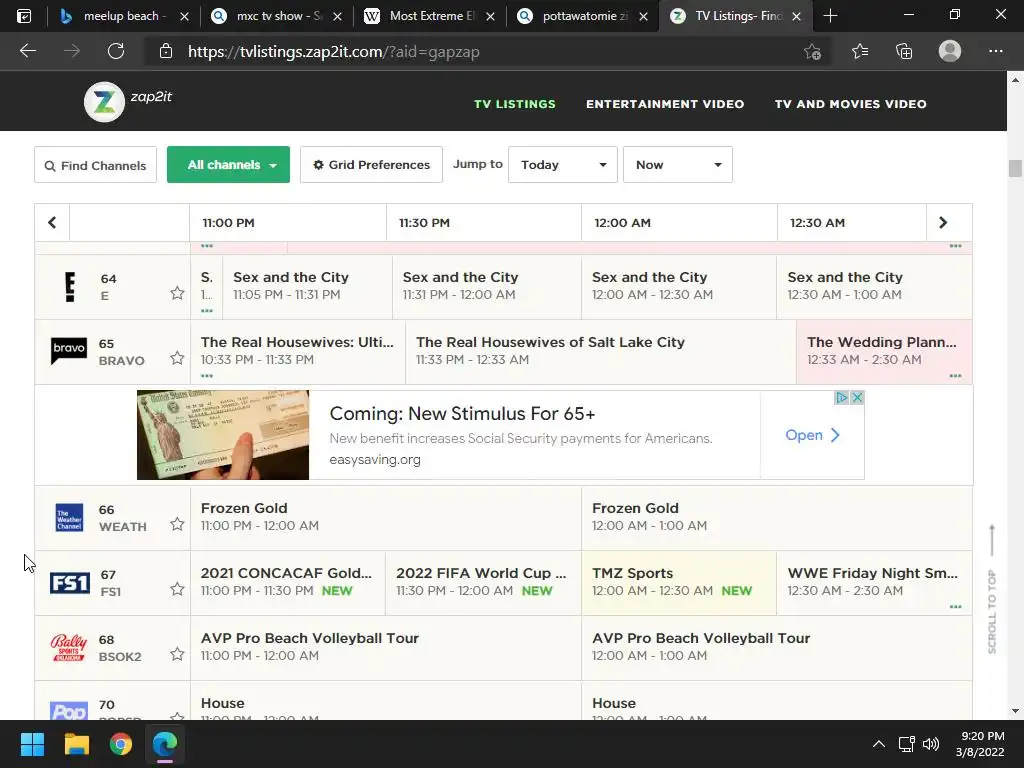This screenshot has width=1024, height=768.
Task: Click the AdChoices info icon
Action: [842, 397]
